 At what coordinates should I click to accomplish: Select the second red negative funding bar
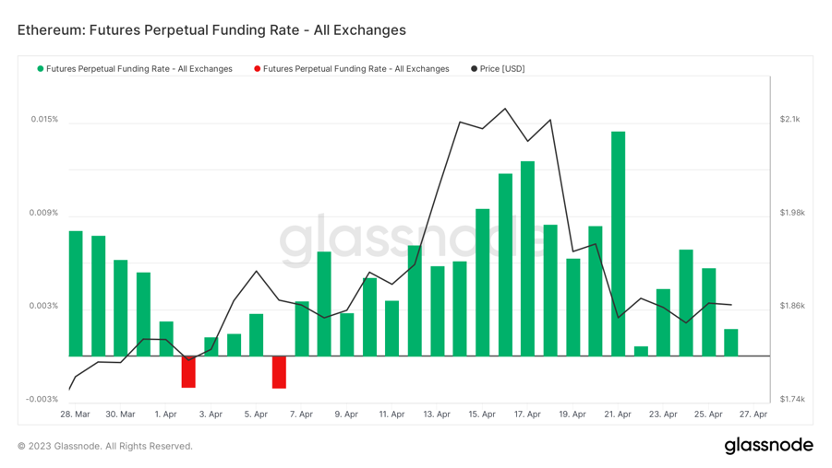(279, 371)
